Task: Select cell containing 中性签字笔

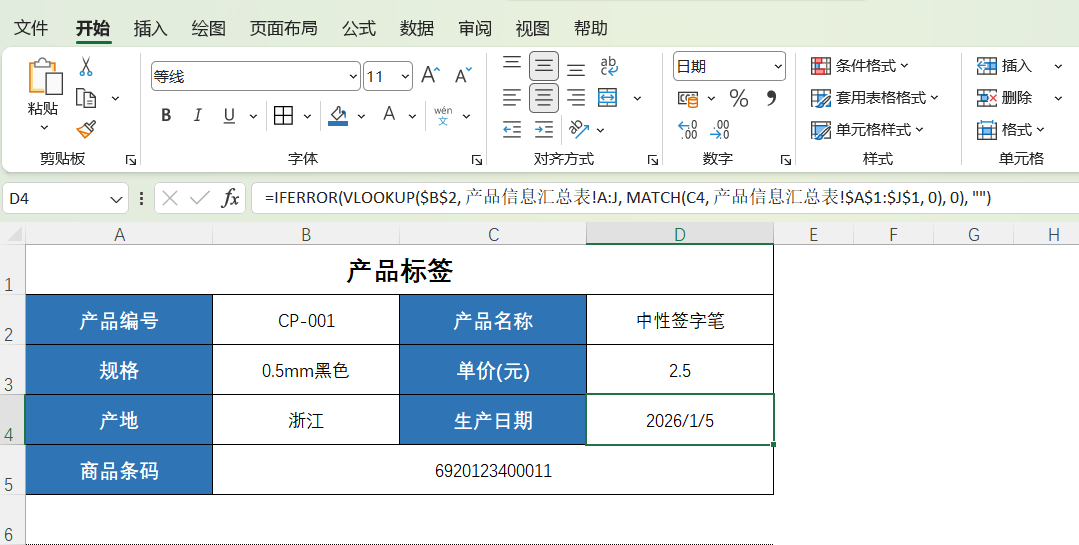Action: pyautogui.click(x=680, y=320)
